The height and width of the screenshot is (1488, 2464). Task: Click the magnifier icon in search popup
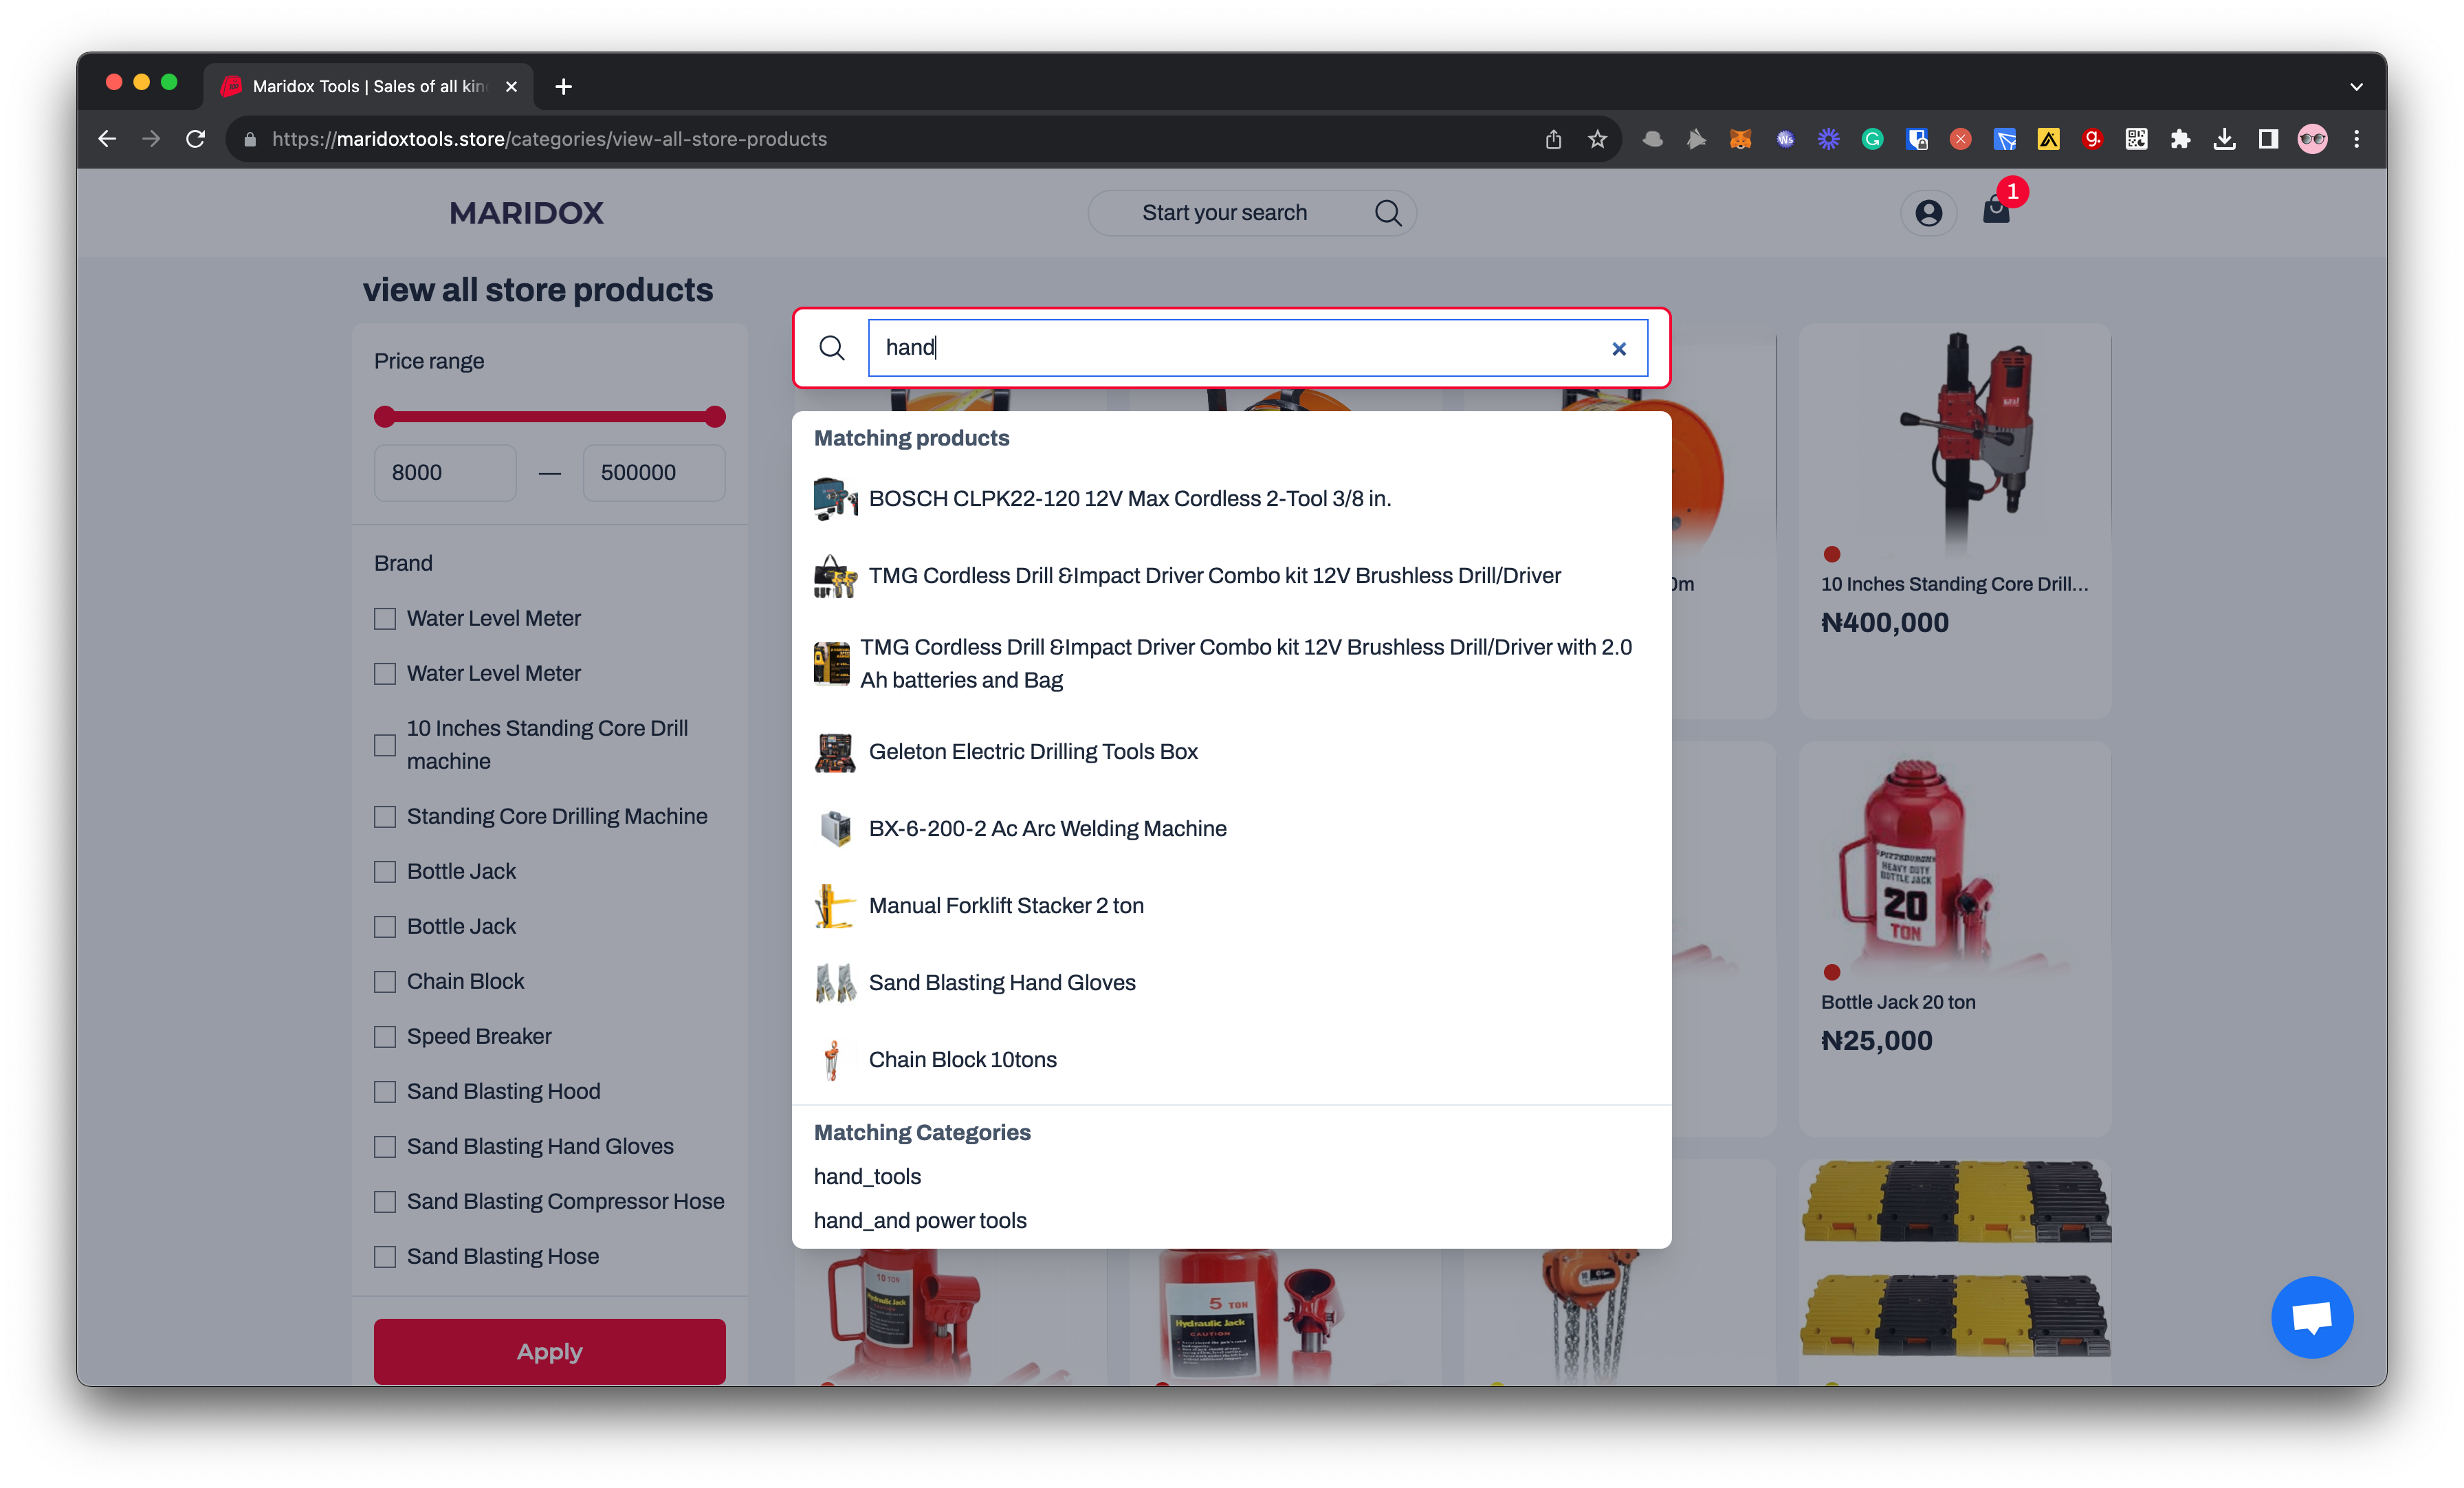point(831,347)
